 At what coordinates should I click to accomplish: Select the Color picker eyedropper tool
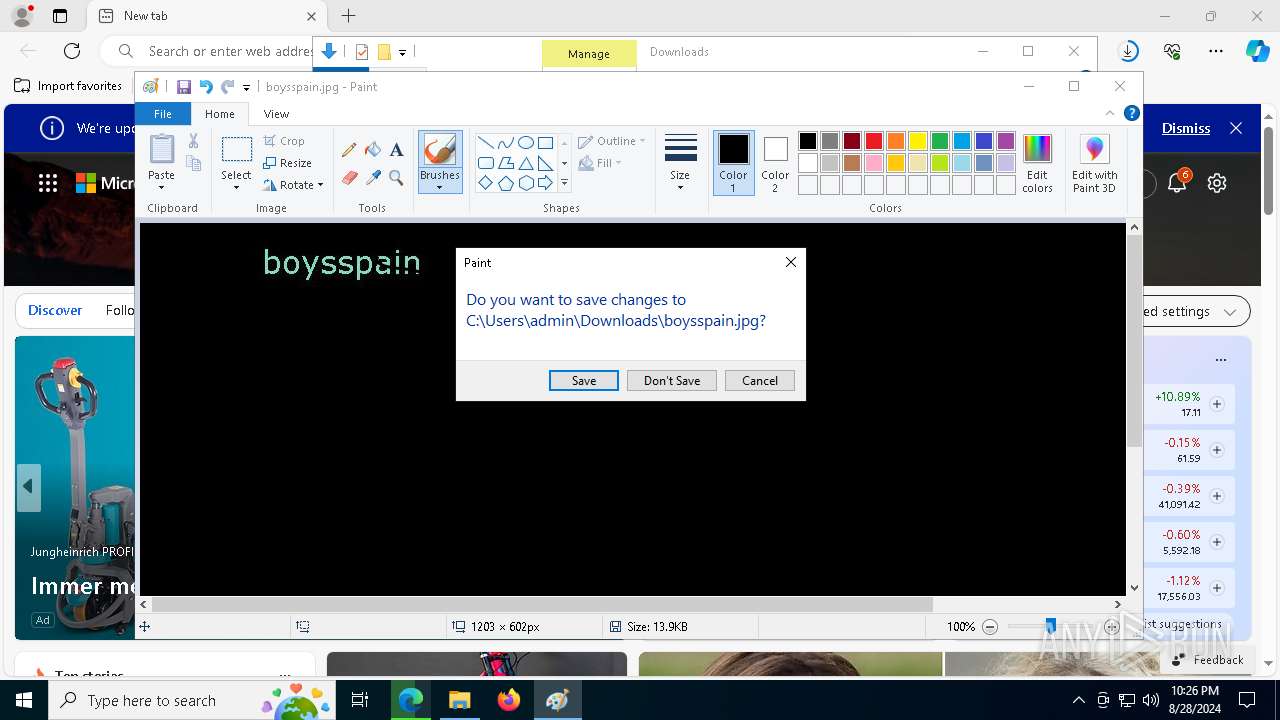coord(373,178)
